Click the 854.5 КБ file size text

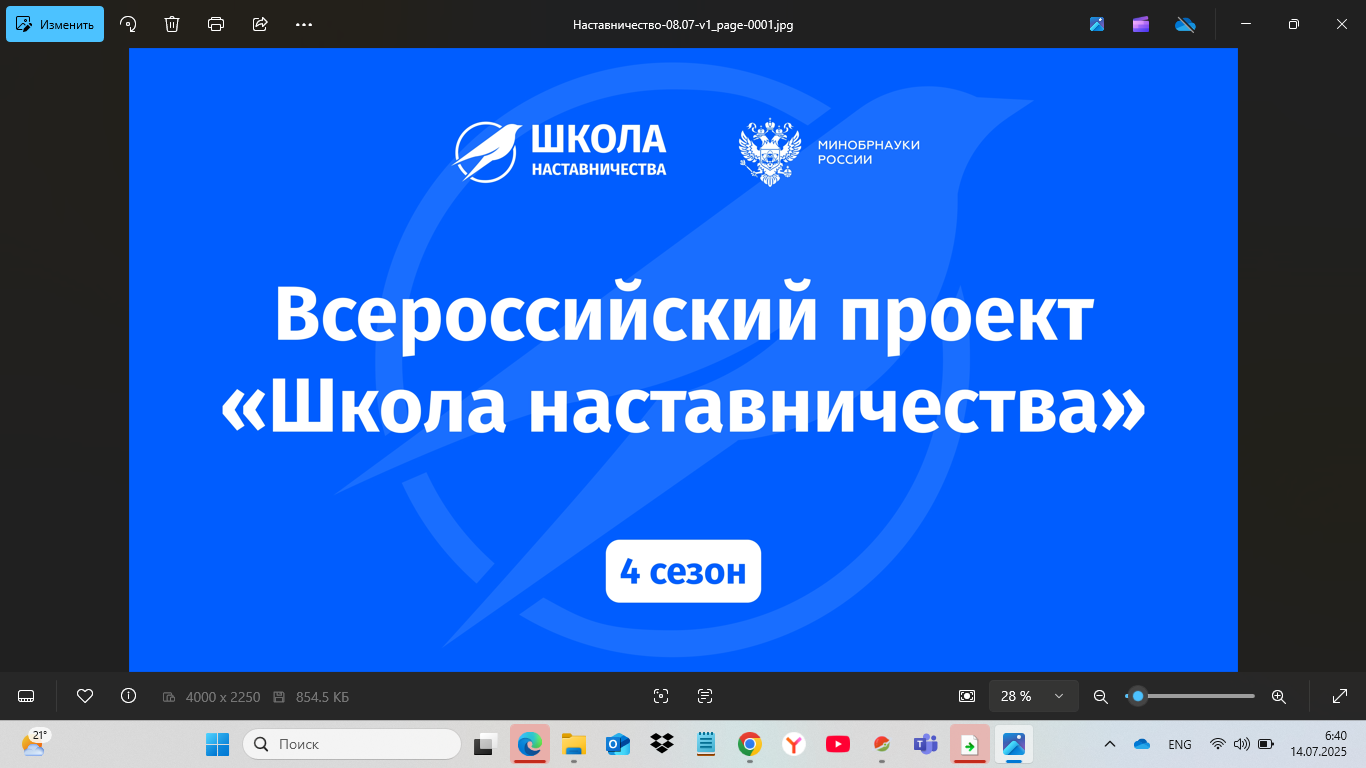(322, 697)
